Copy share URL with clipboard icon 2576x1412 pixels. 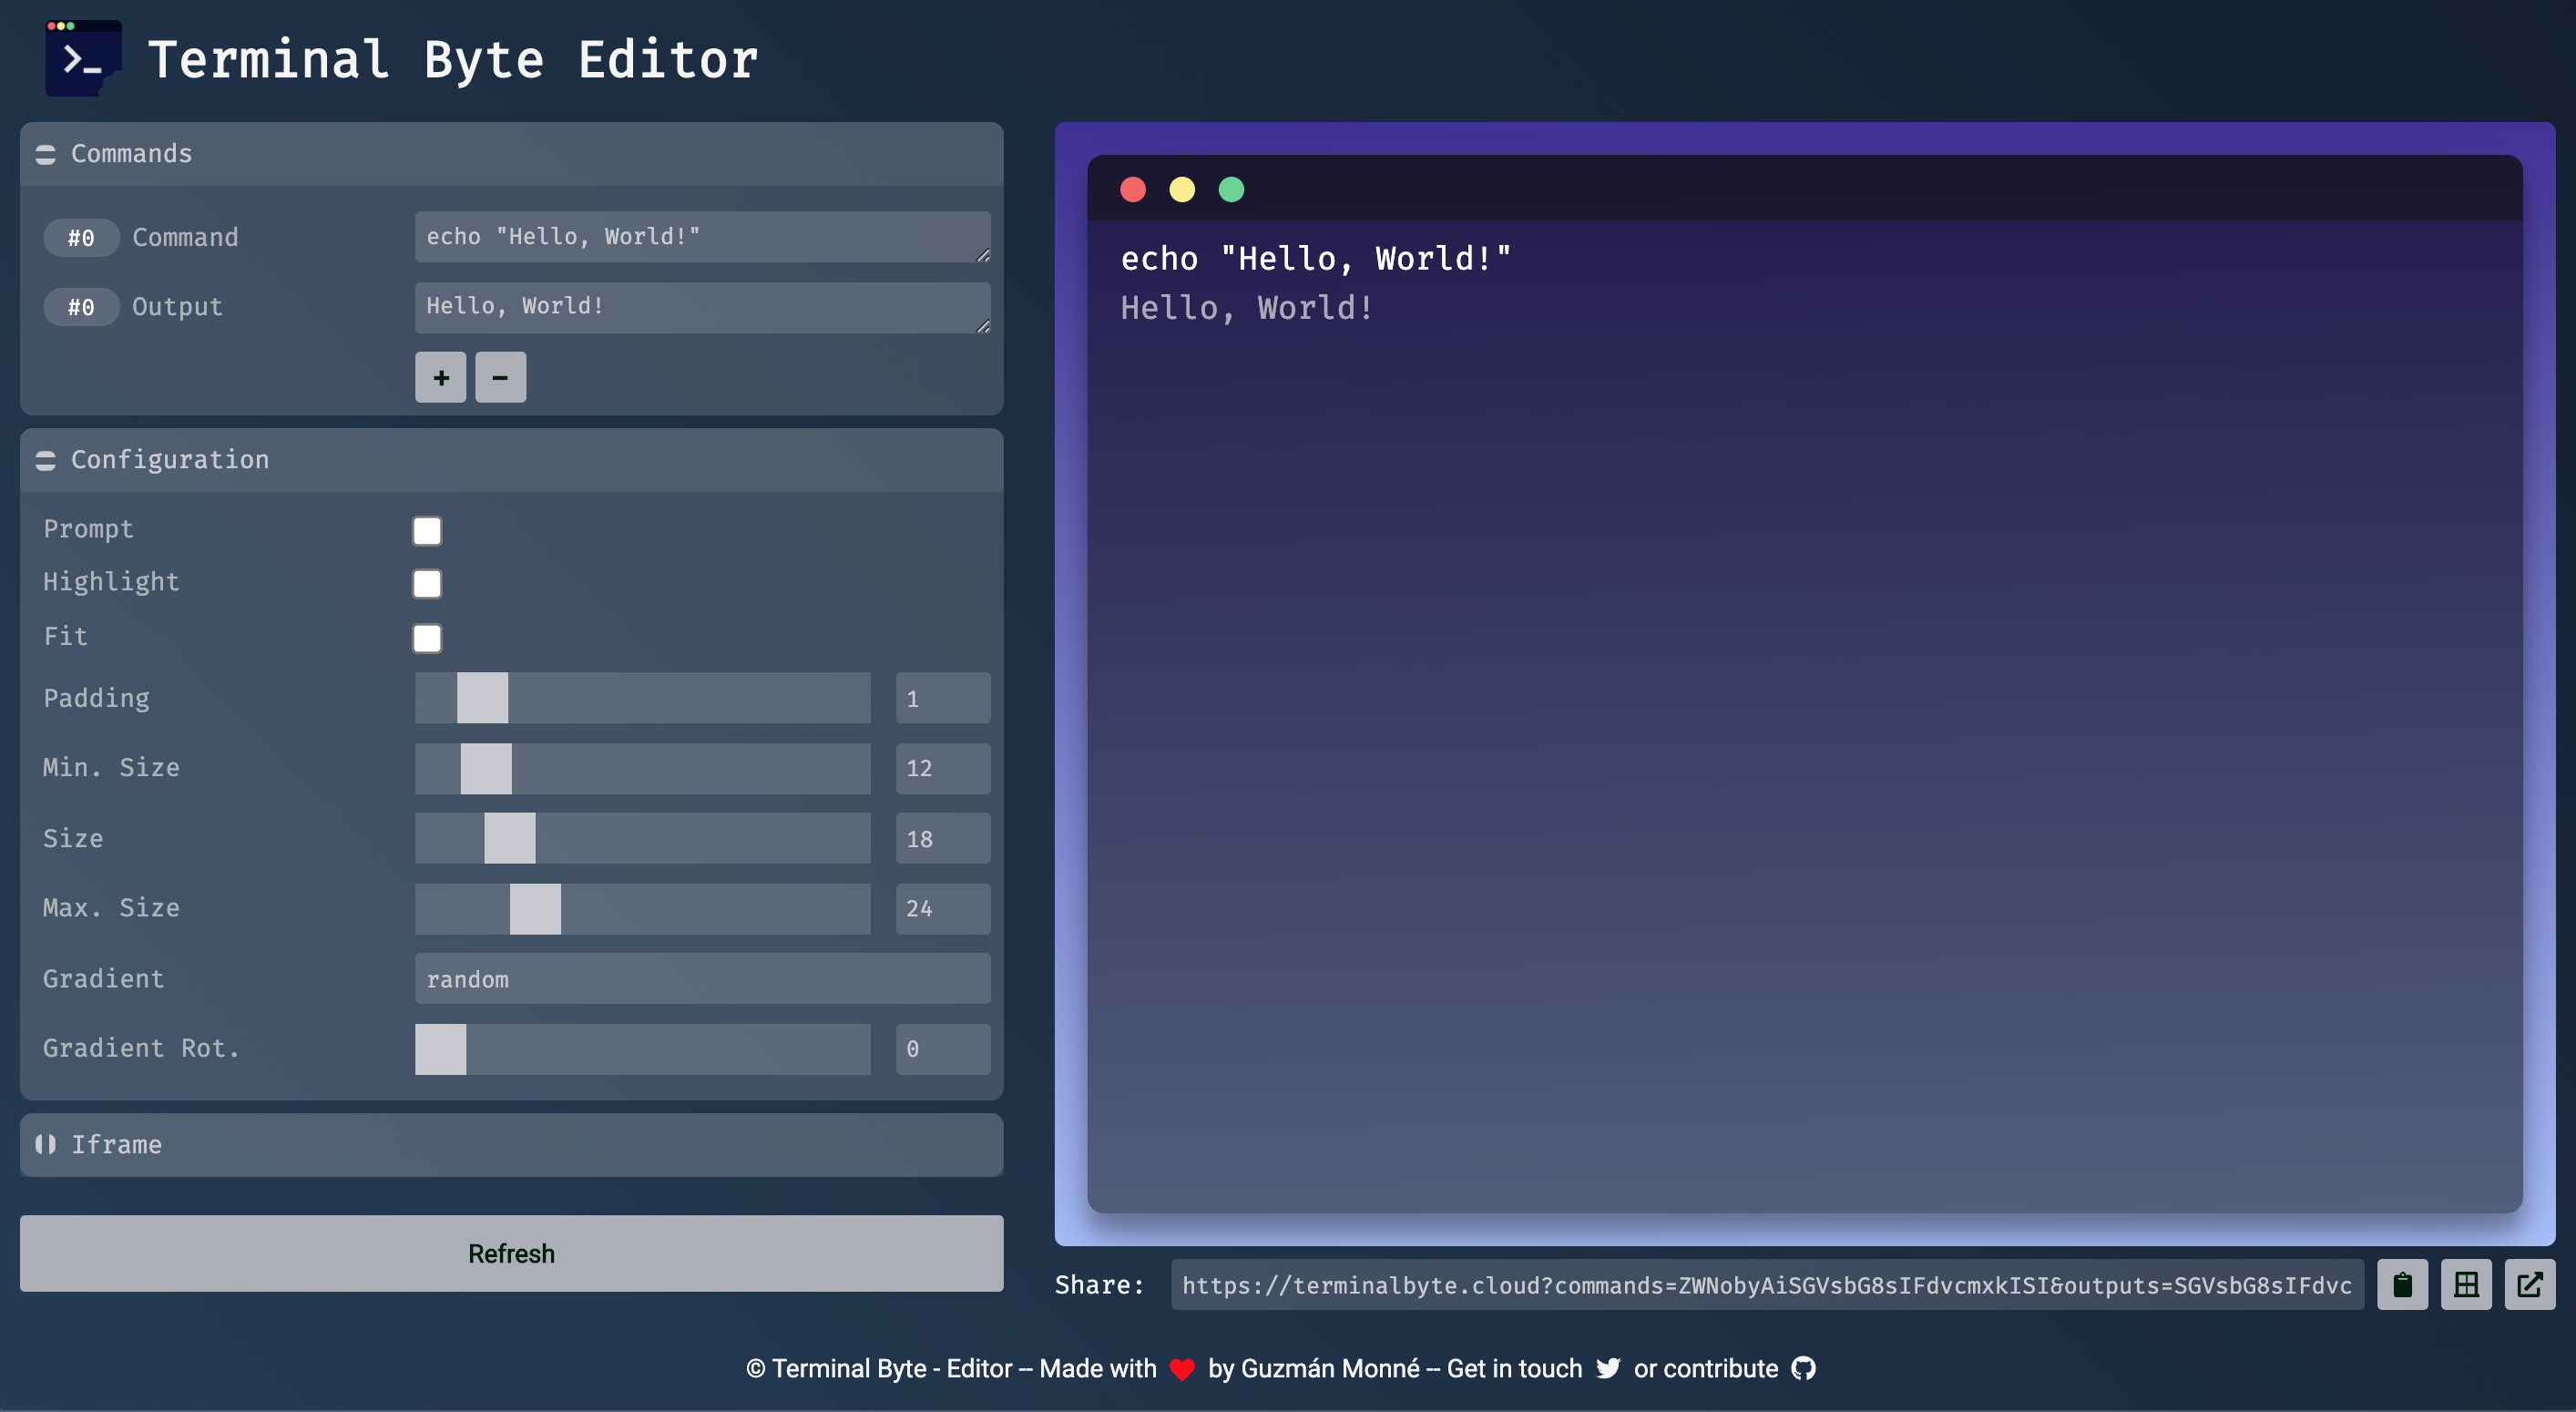[x=2402, y=1285]
